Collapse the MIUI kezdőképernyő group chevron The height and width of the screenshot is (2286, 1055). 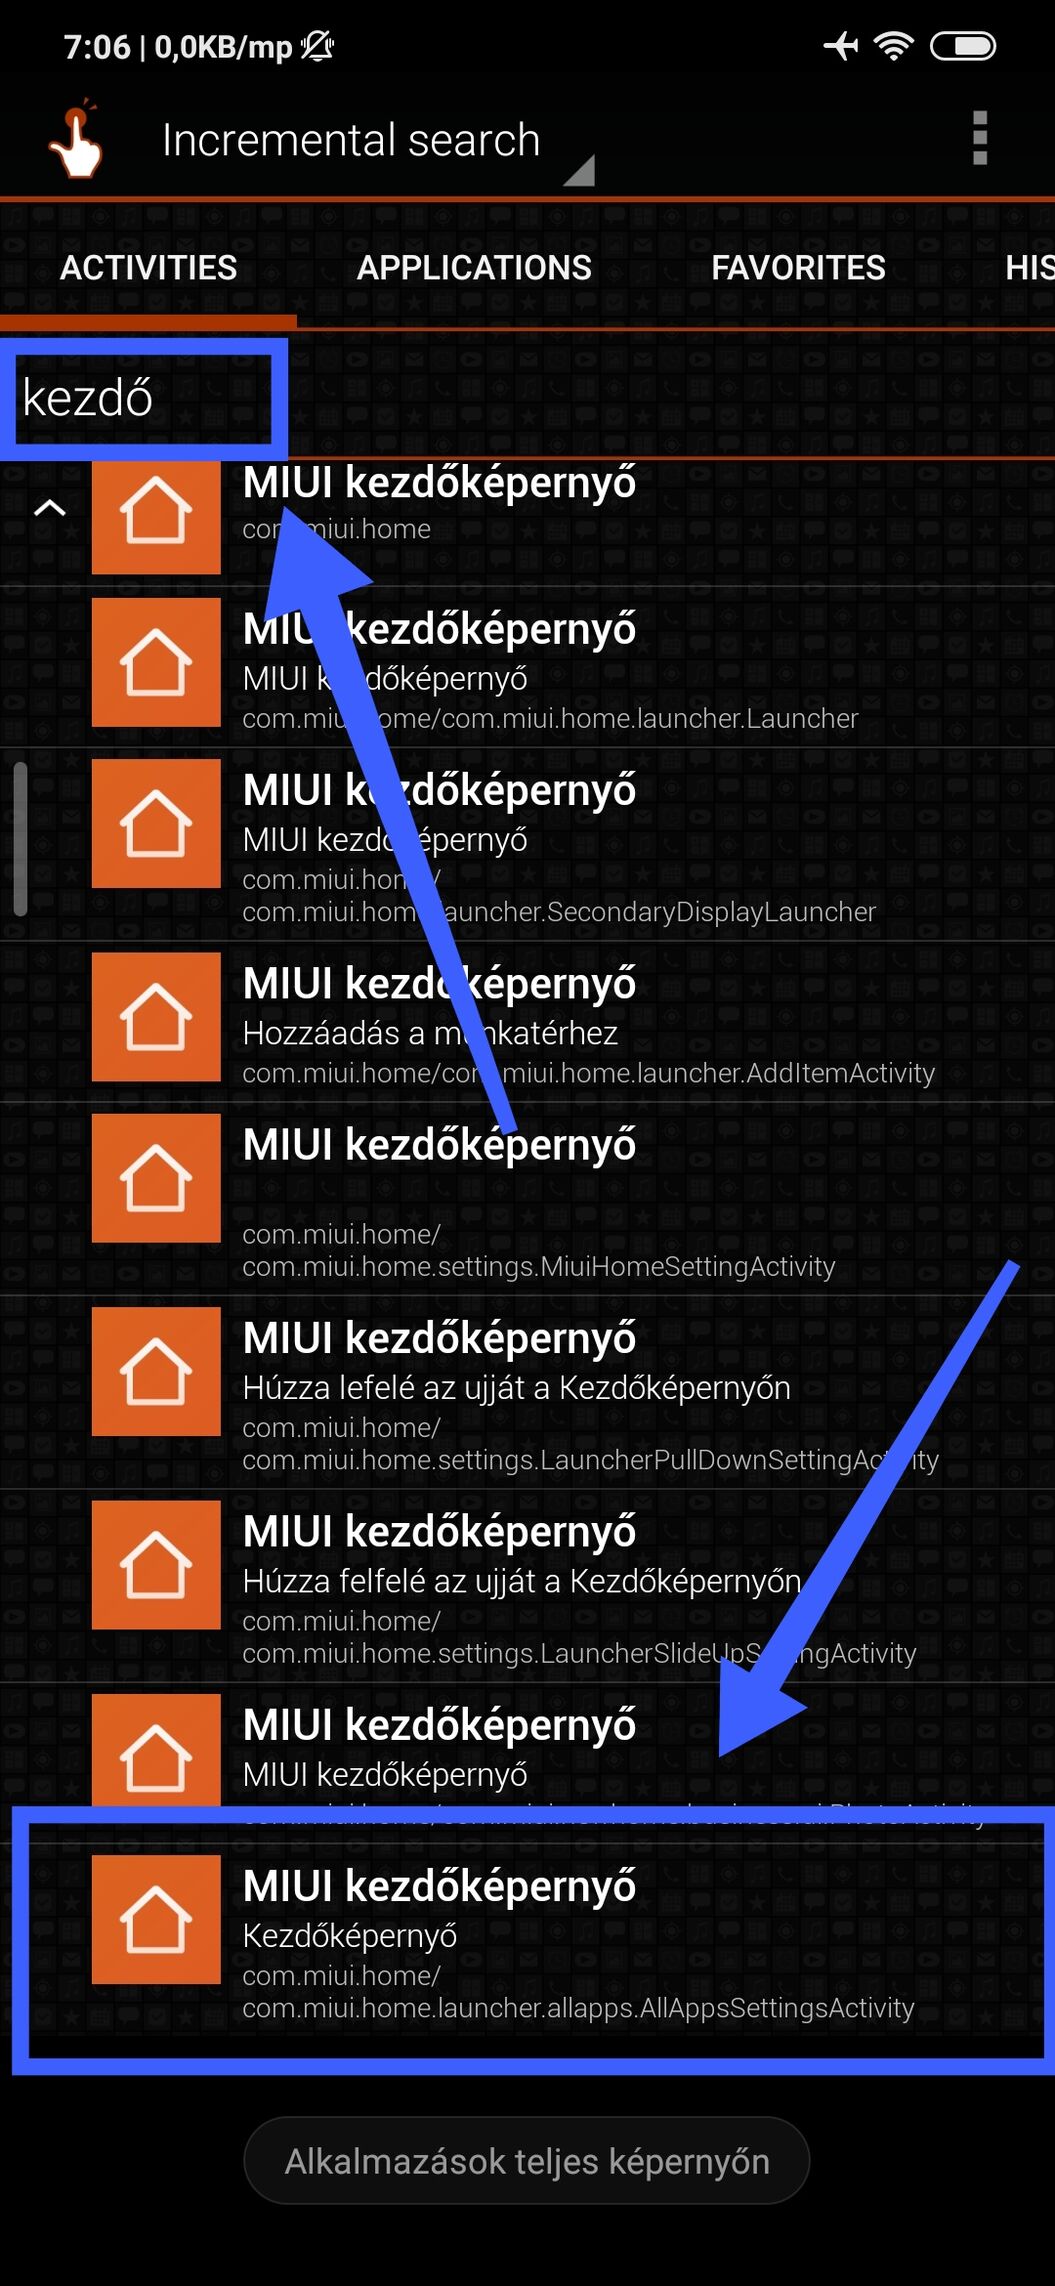[49, 508]
